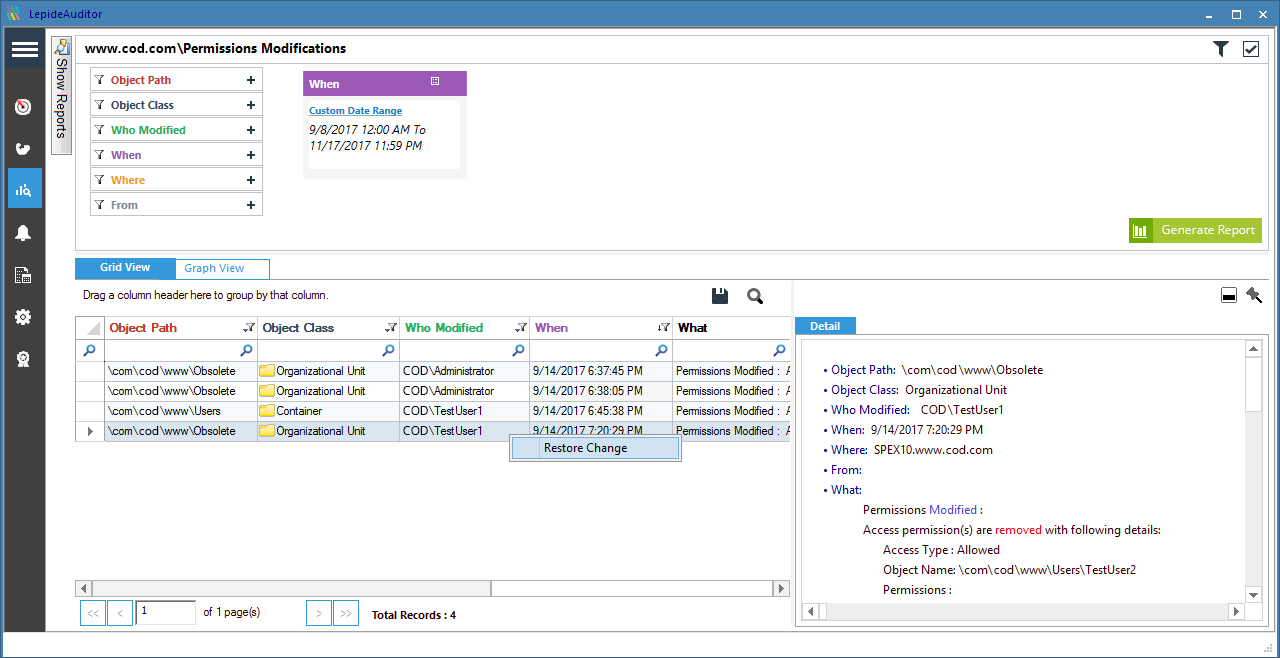The height and width of the screenshot is (658, 1280).
Task: Go to the next page of results
Action: coord(318,613)
